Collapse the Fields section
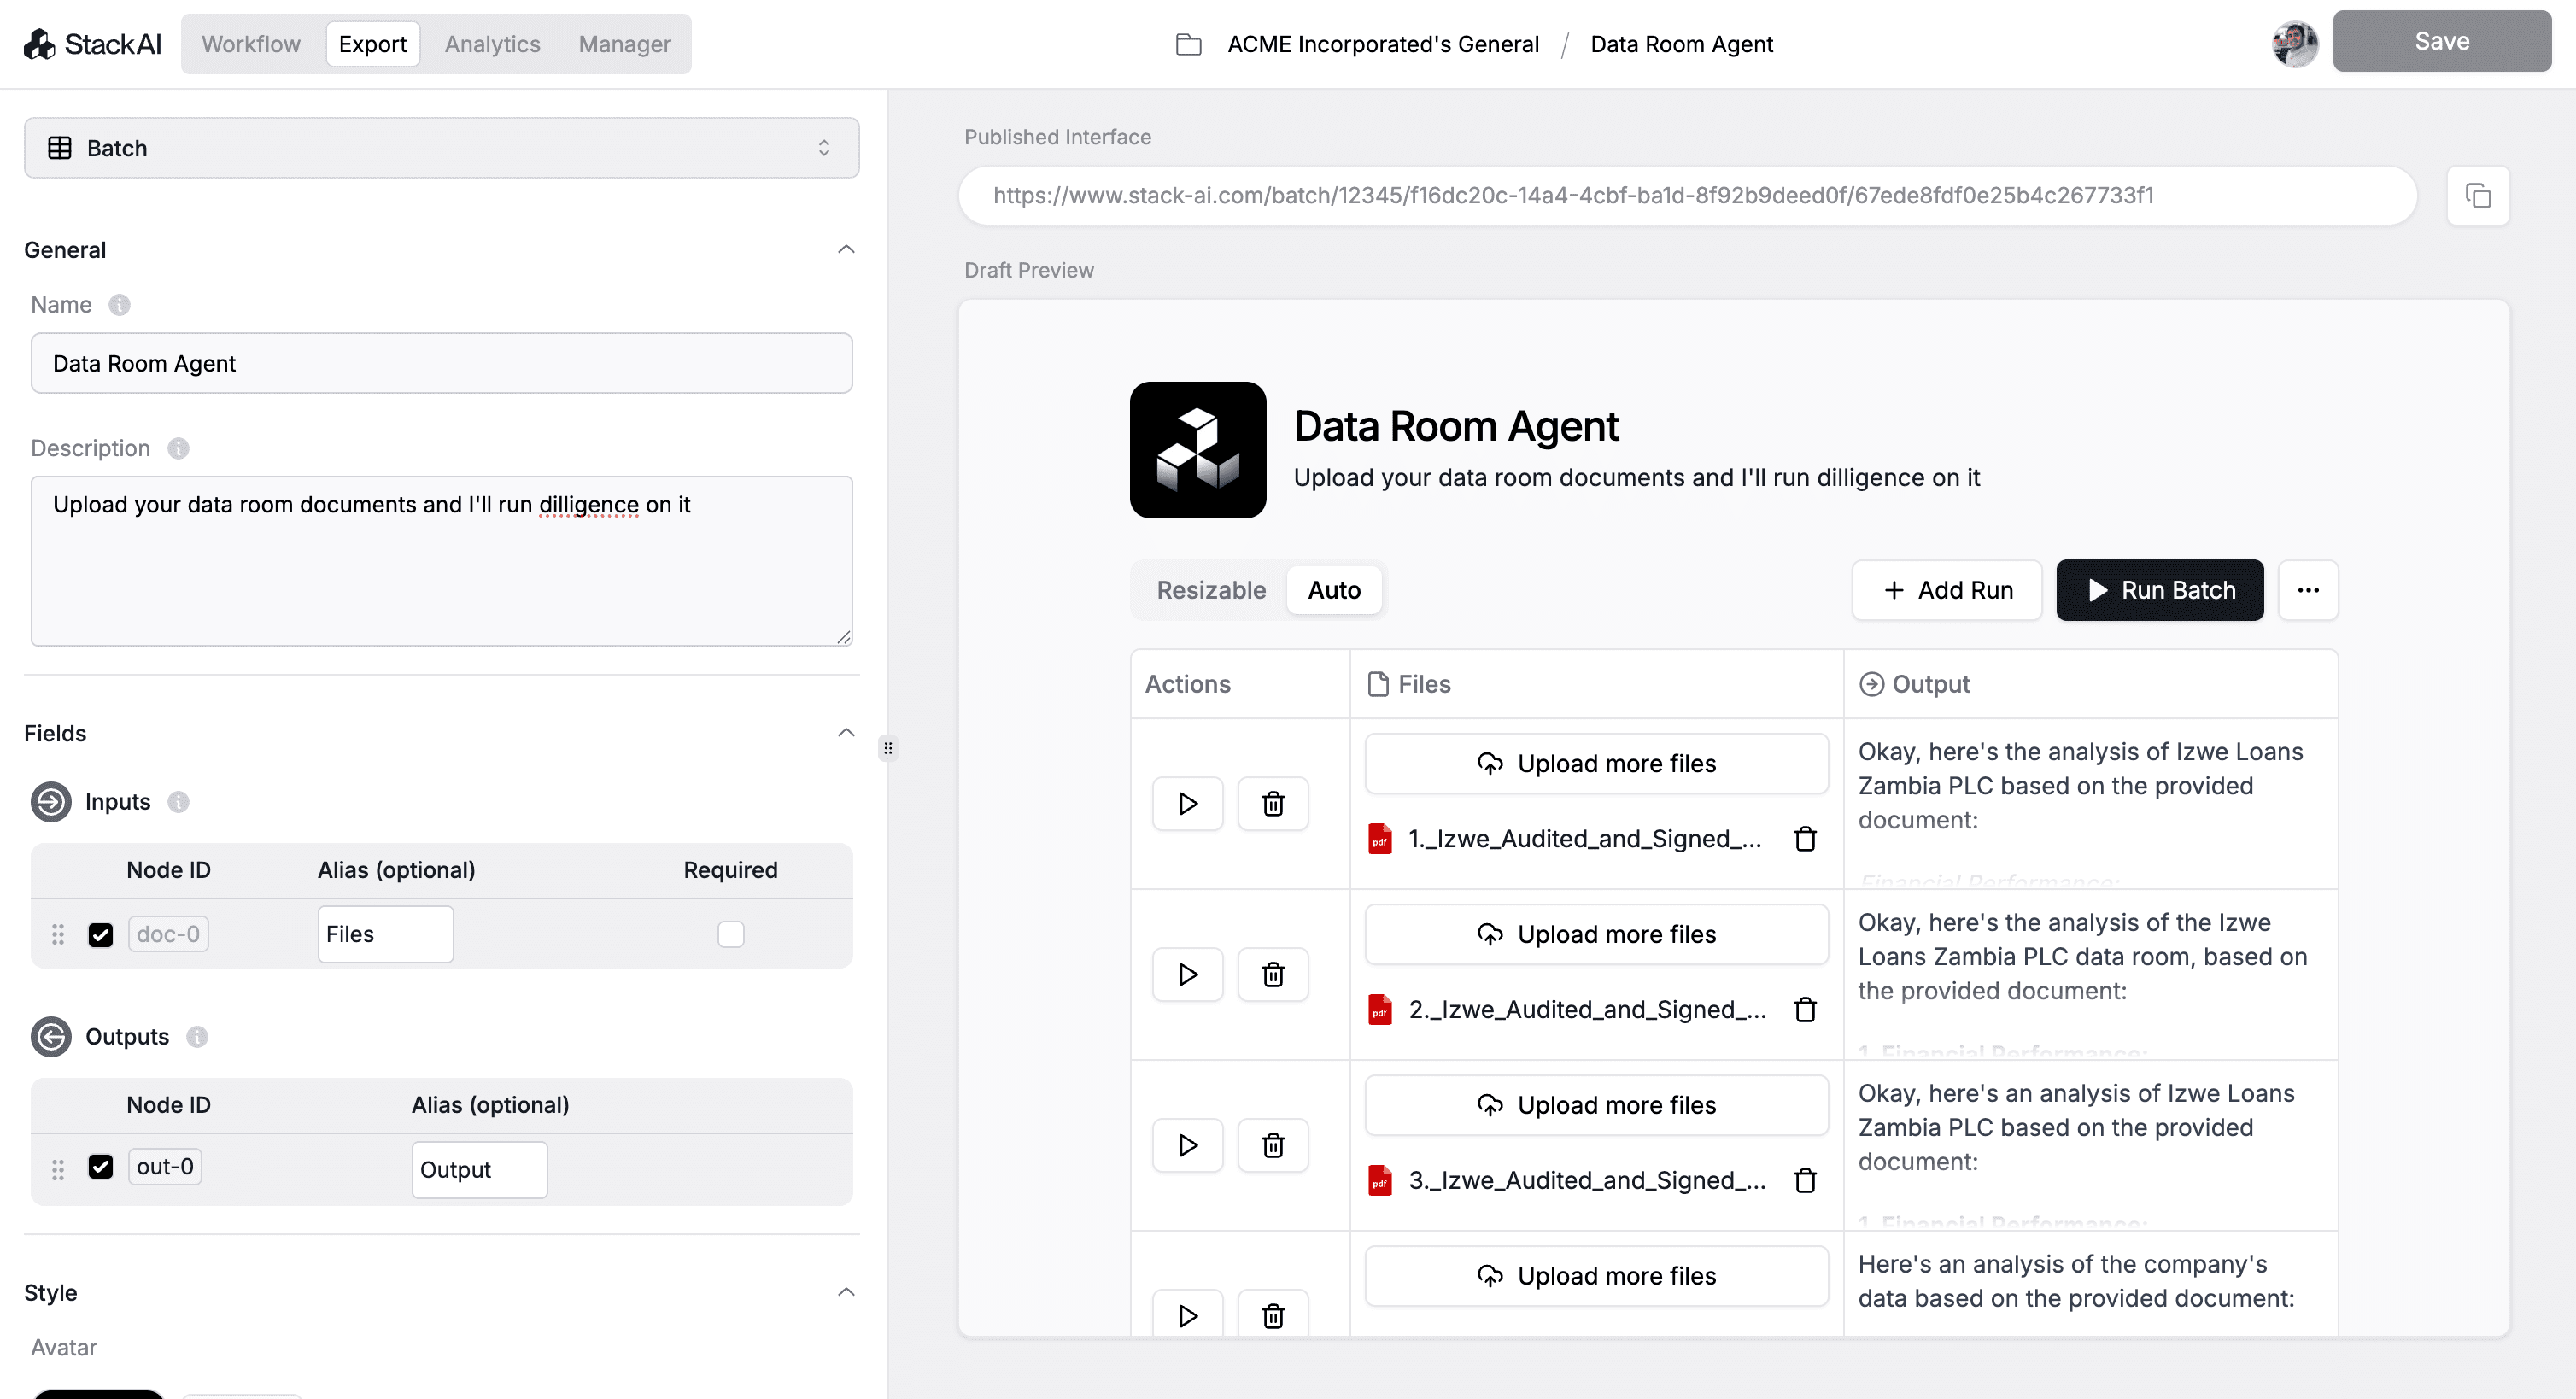 point(846,733)
